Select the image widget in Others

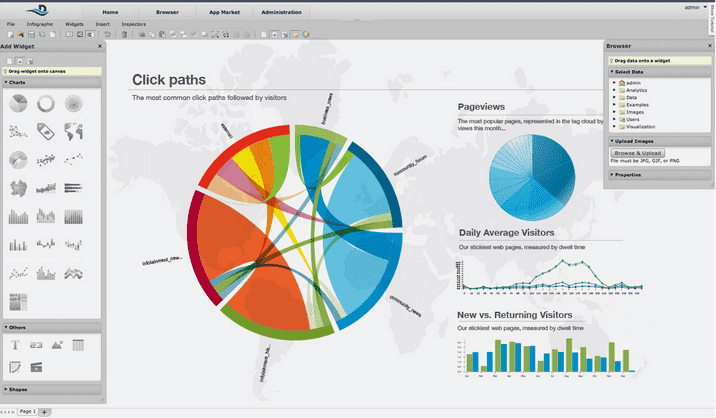click(x=57, y=345)
